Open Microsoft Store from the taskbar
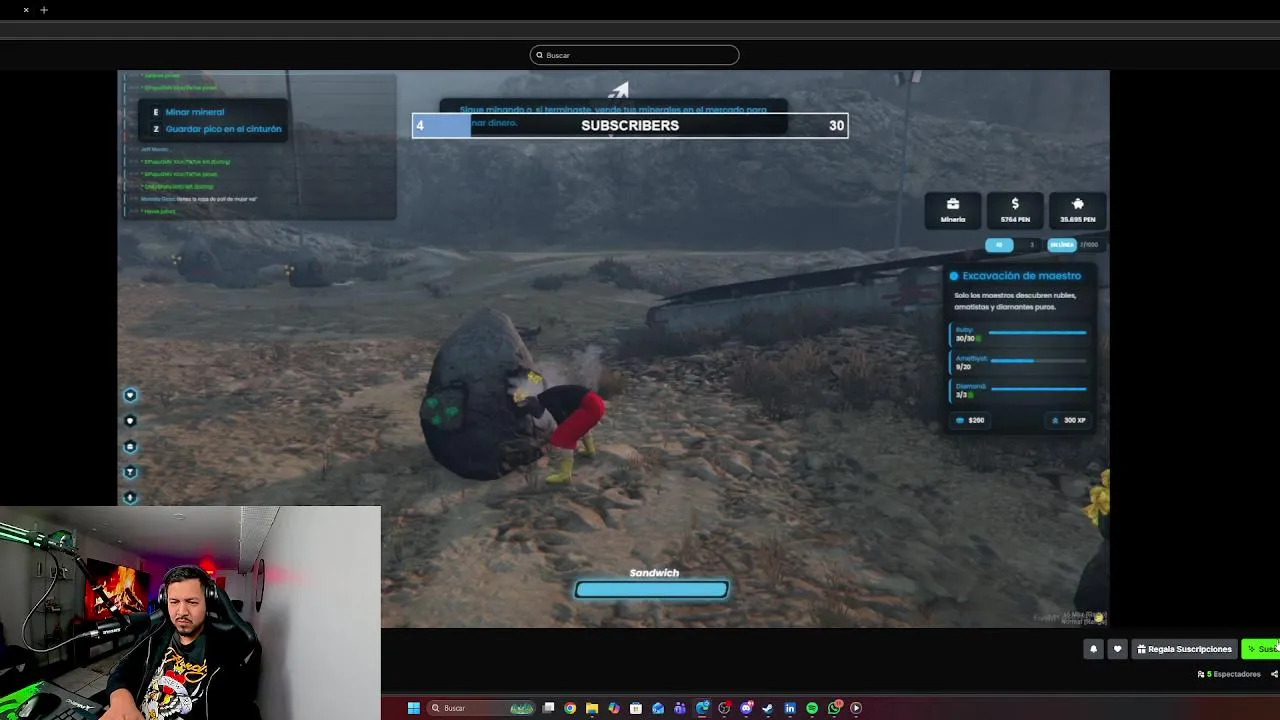 click(x=636, y=708)
